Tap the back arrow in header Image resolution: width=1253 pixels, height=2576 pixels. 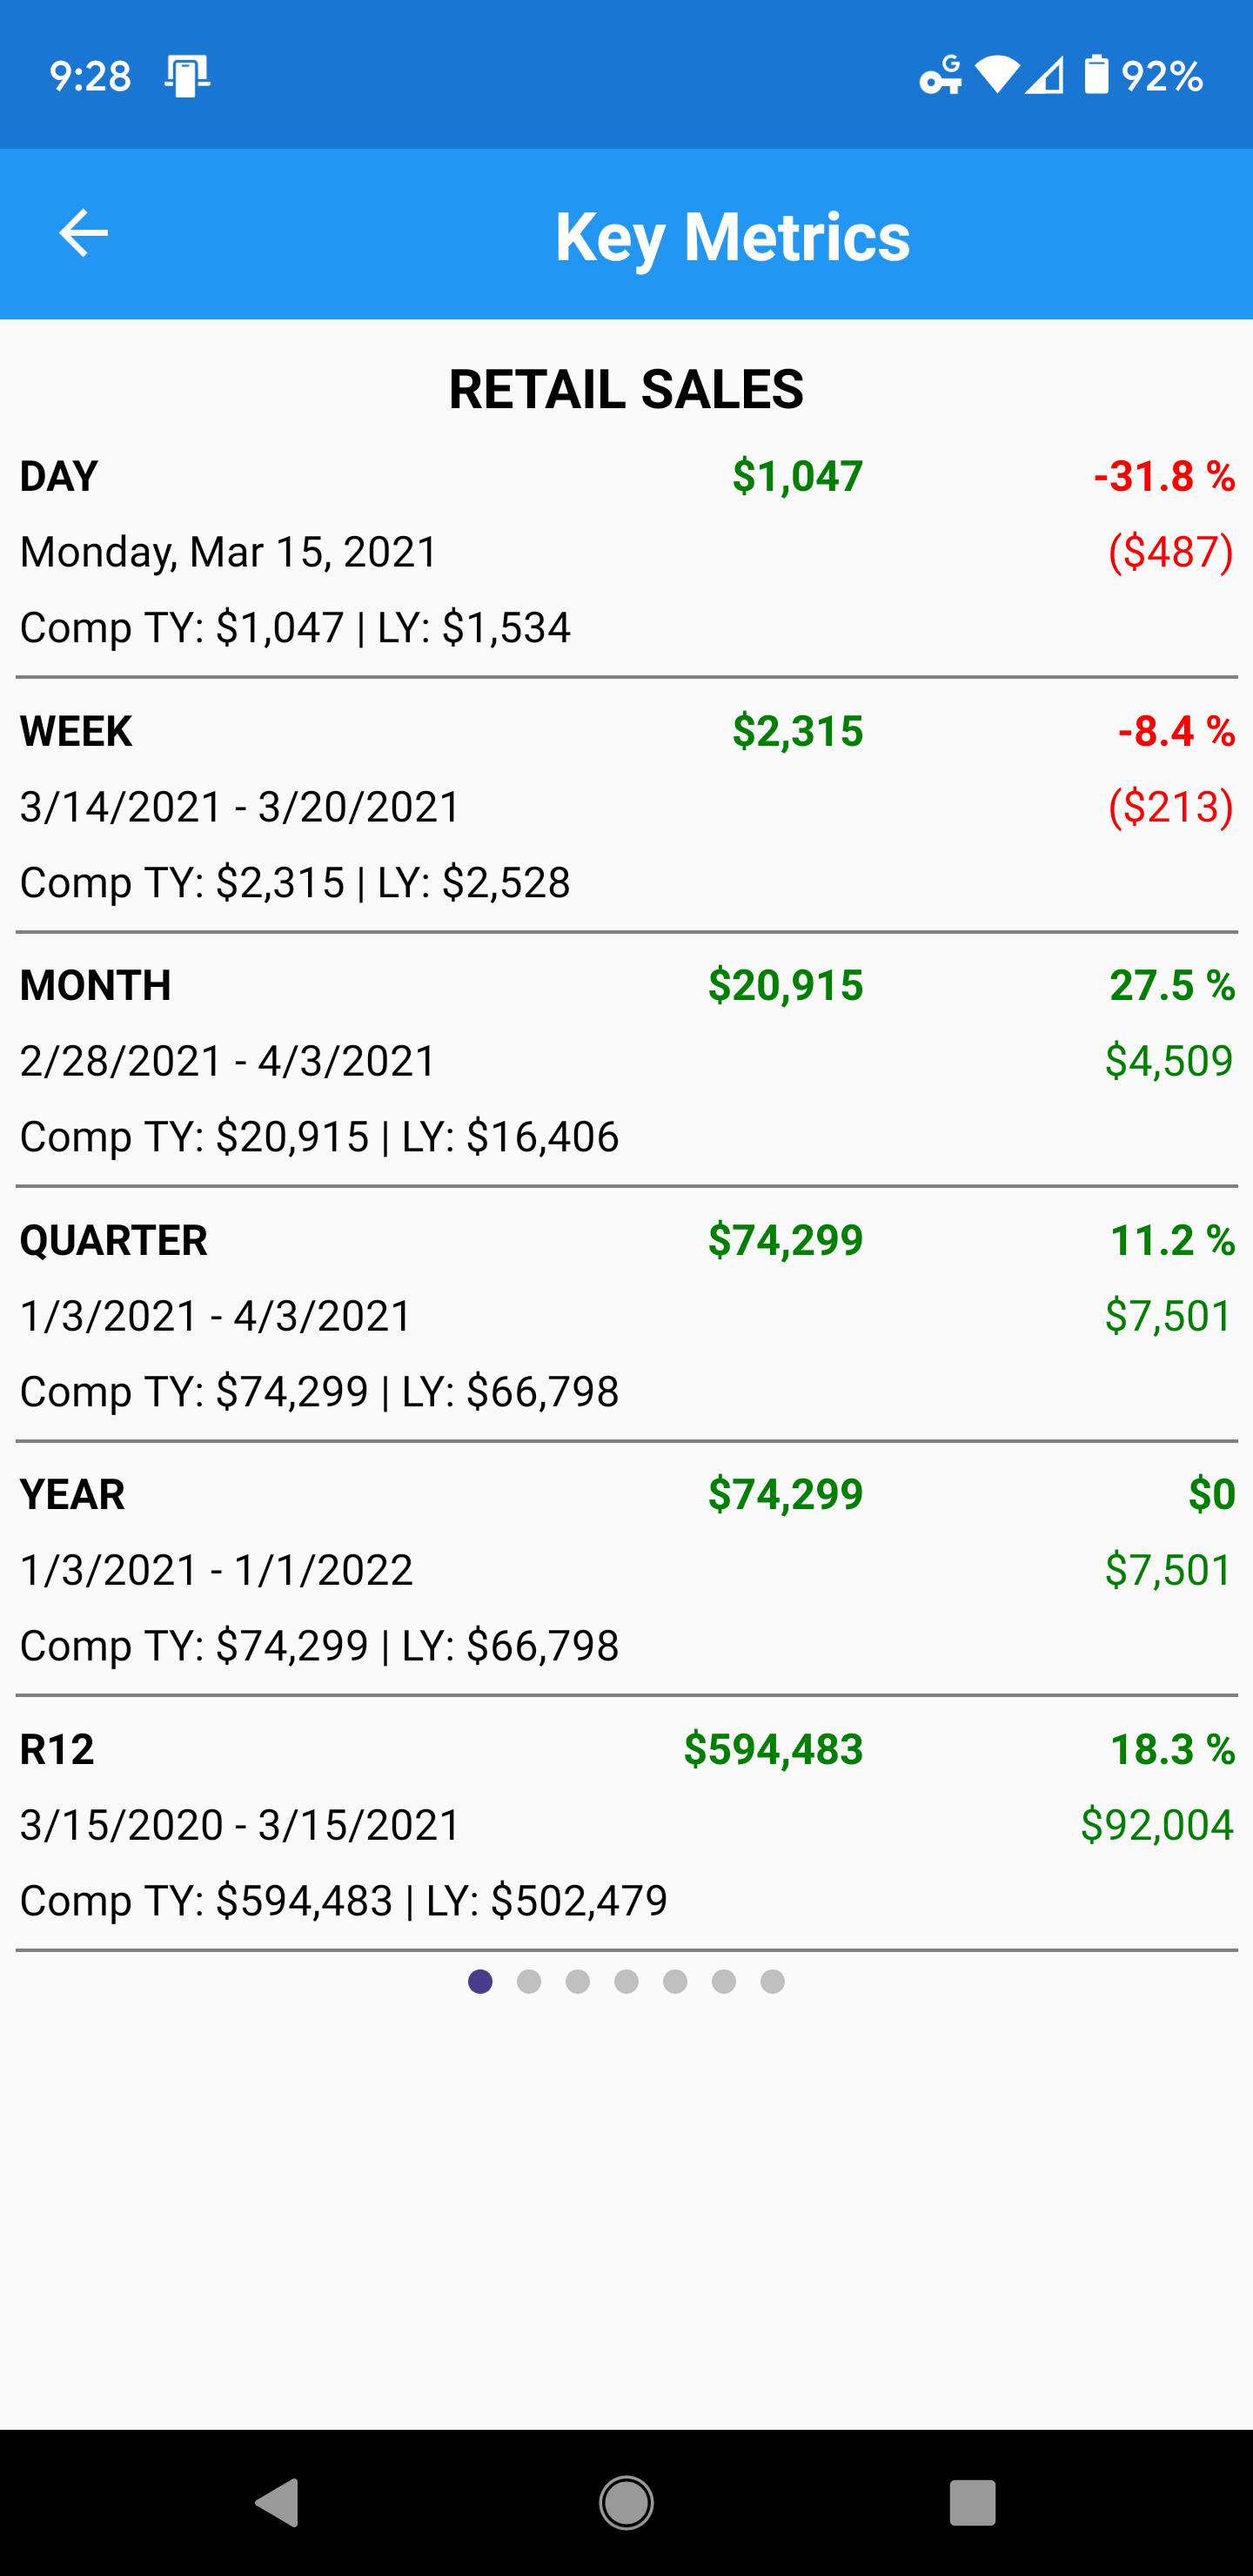83,234
